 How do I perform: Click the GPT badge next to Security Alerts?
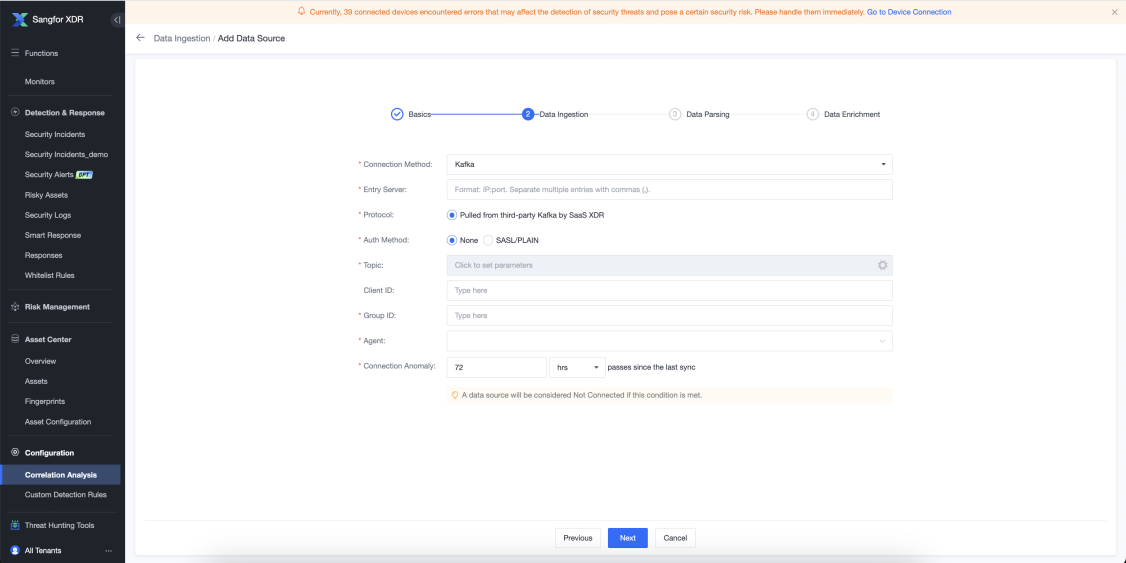click(85, 175)
